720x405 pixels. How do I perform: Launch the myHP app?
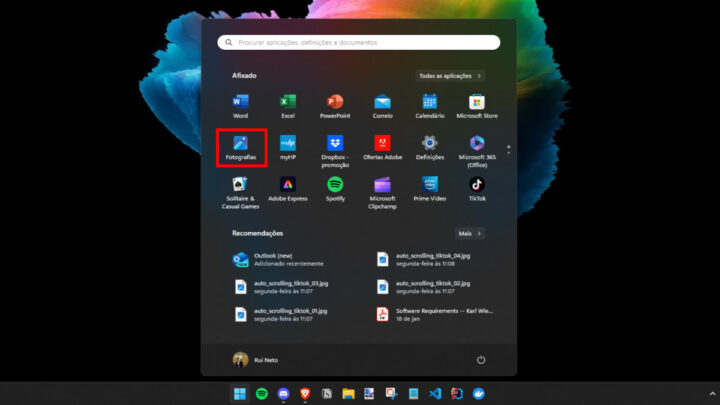point(288,148)
